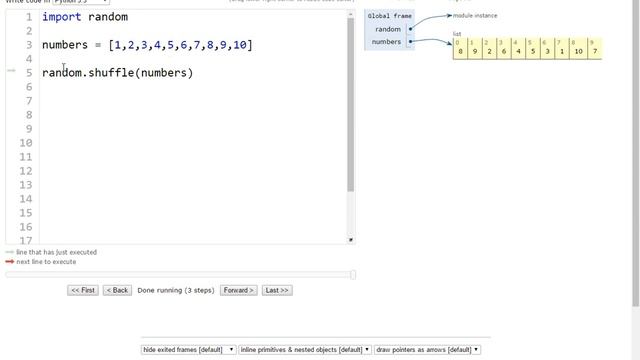This screenshot has width=640, height=360.
Task: Click list cell index 3 holding 6
Action: tap(504, 49)
